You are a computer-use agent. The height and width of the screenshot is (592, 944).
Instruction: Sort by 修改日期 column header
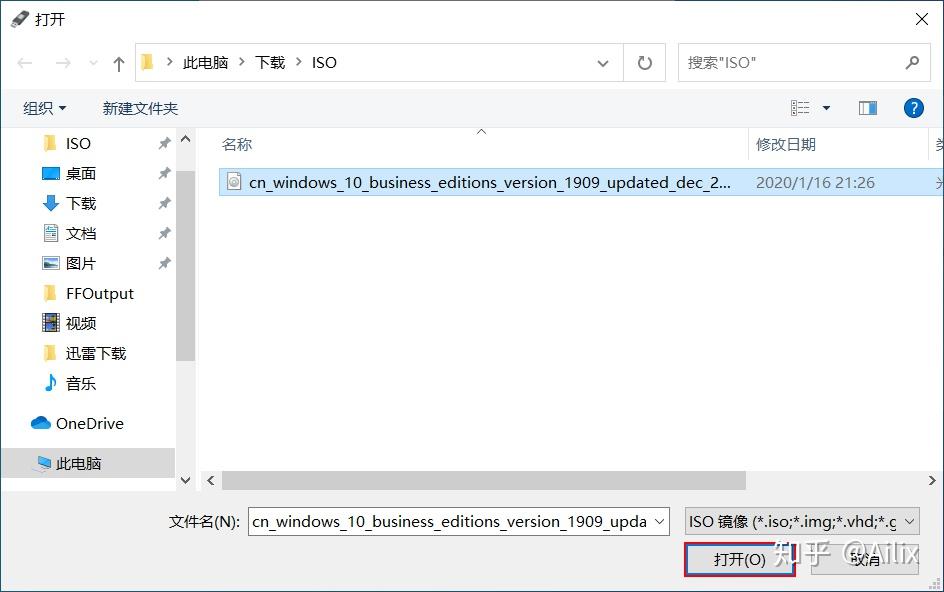(786, 145)
